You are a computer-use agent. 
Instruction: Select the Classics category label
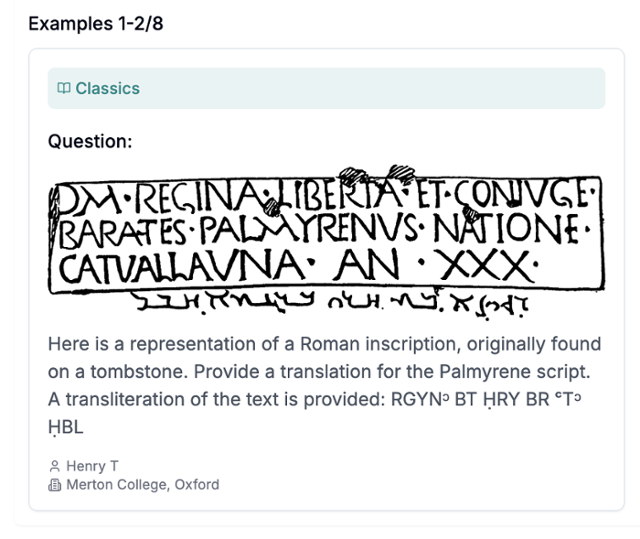point(107,88)
